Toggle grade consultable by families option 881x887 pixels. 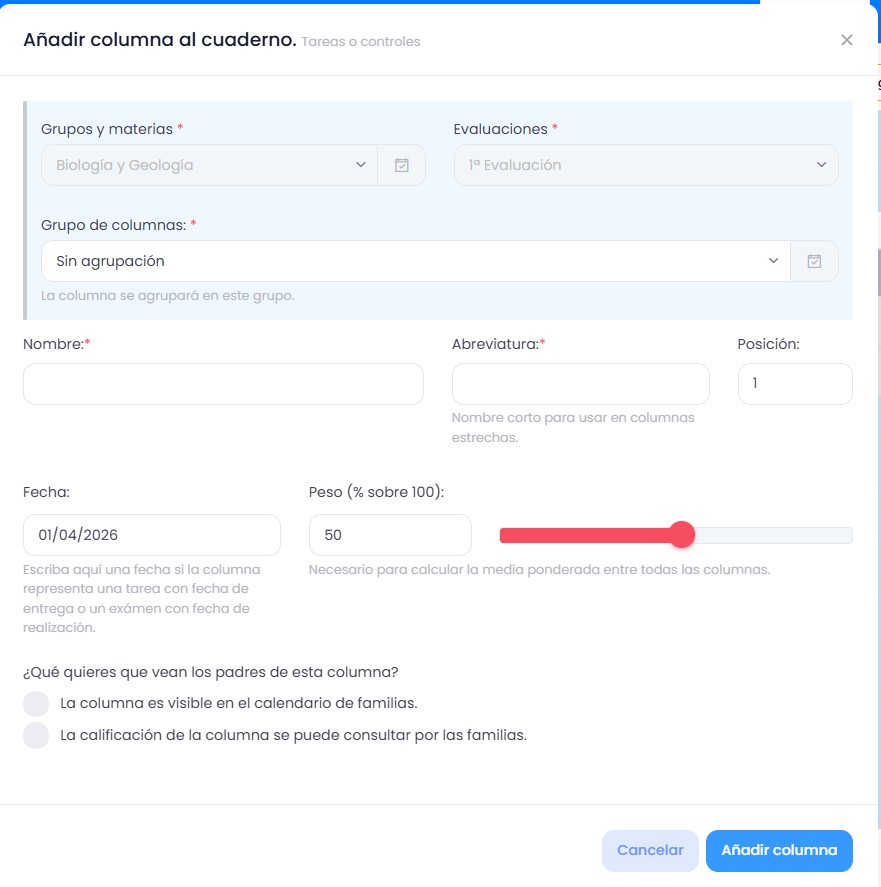(36, 735)
